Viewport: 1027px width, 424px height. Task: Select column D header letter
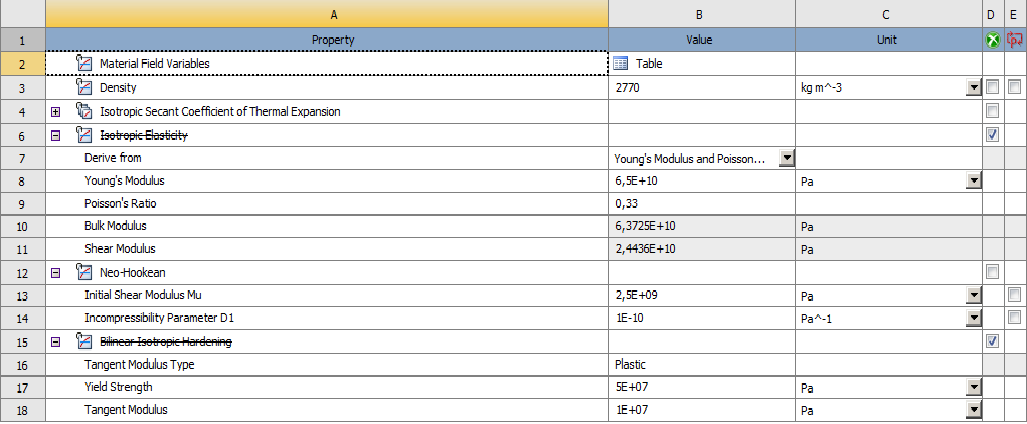(x=993, y=14)
